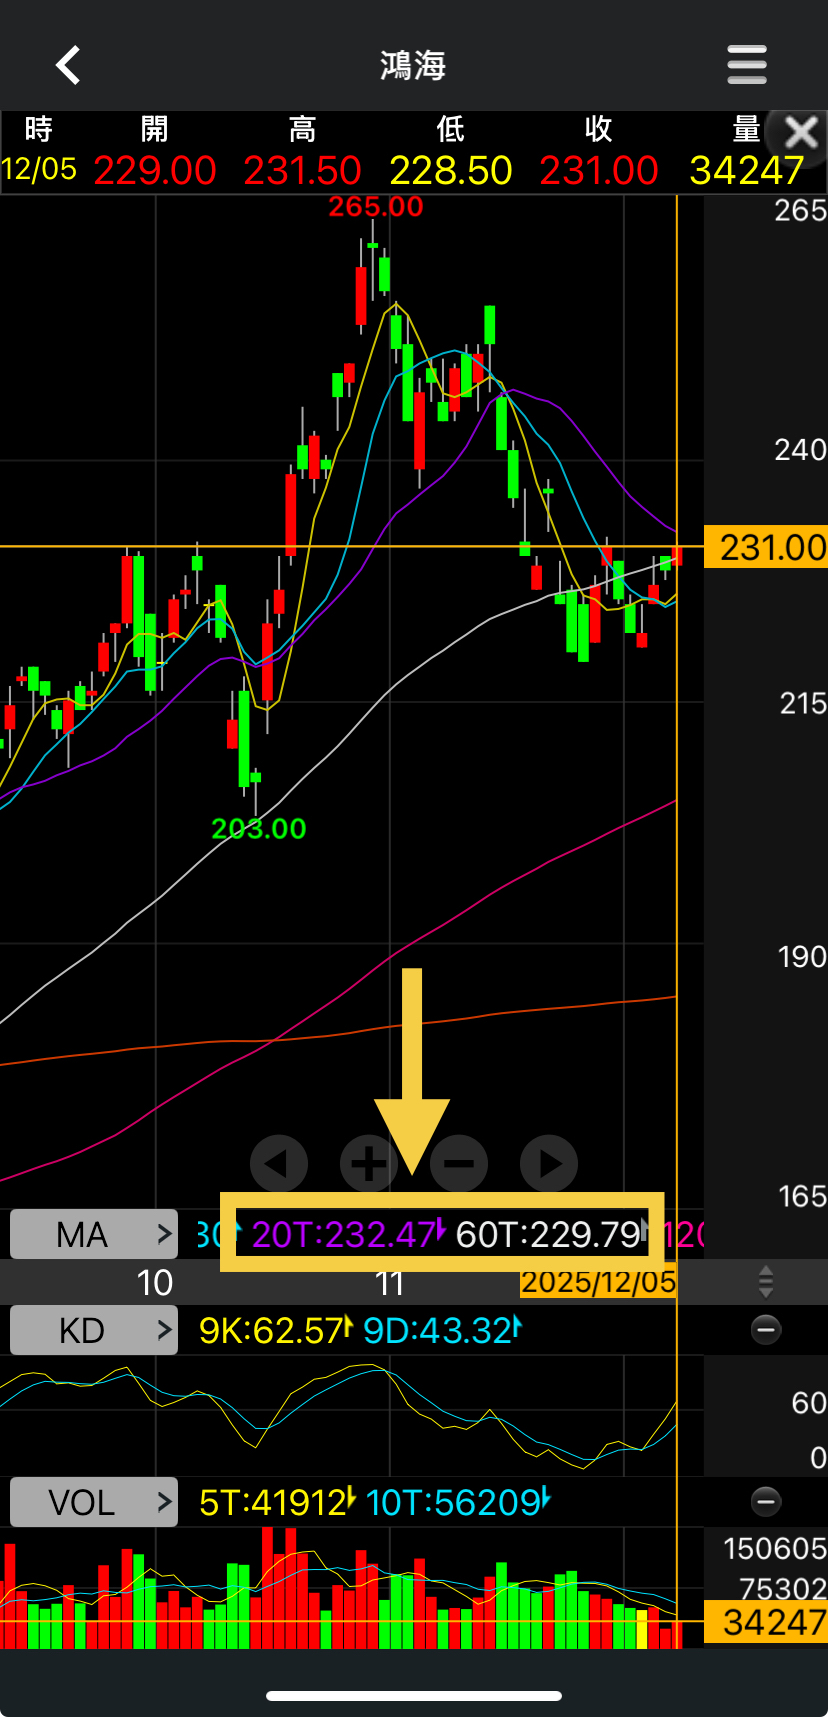Screen dimensions: 828x1717
Task: Open the VOL indicator selector
Action: [x=94, y=1502]
